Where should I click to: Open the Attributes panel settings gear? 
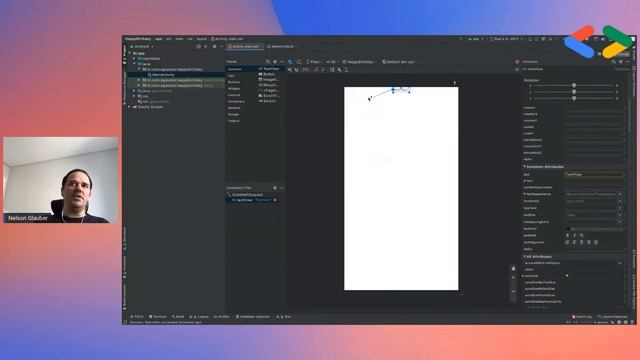point(621,62)
